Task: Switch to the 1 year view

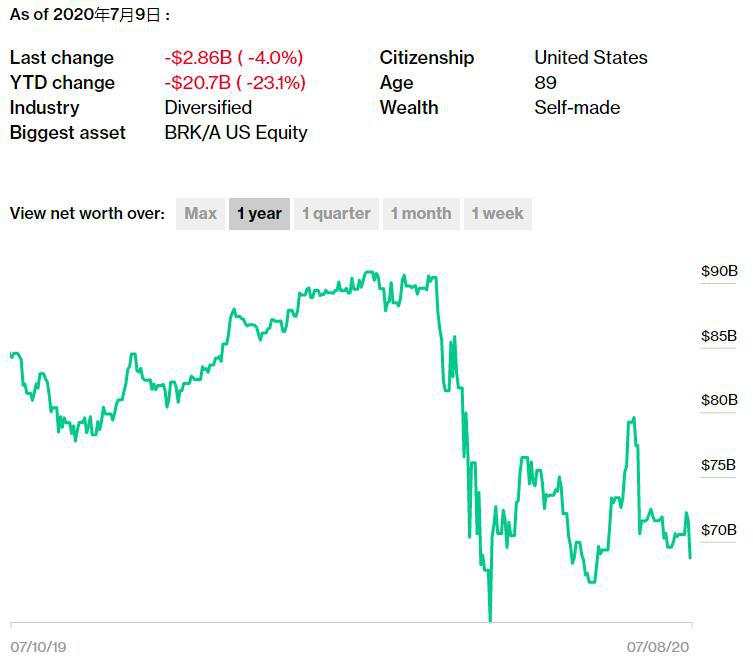Action: tap(259, 213)
